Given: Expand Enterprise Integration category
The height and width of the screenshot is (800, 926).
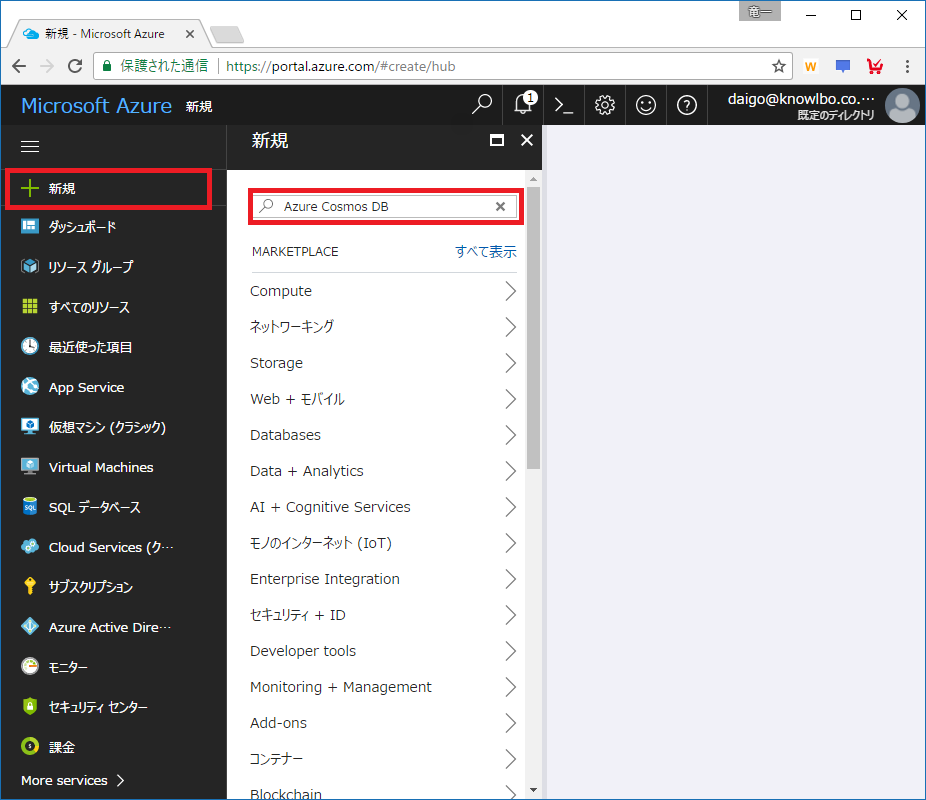Looking at the screenshot, I should (383, 579).
